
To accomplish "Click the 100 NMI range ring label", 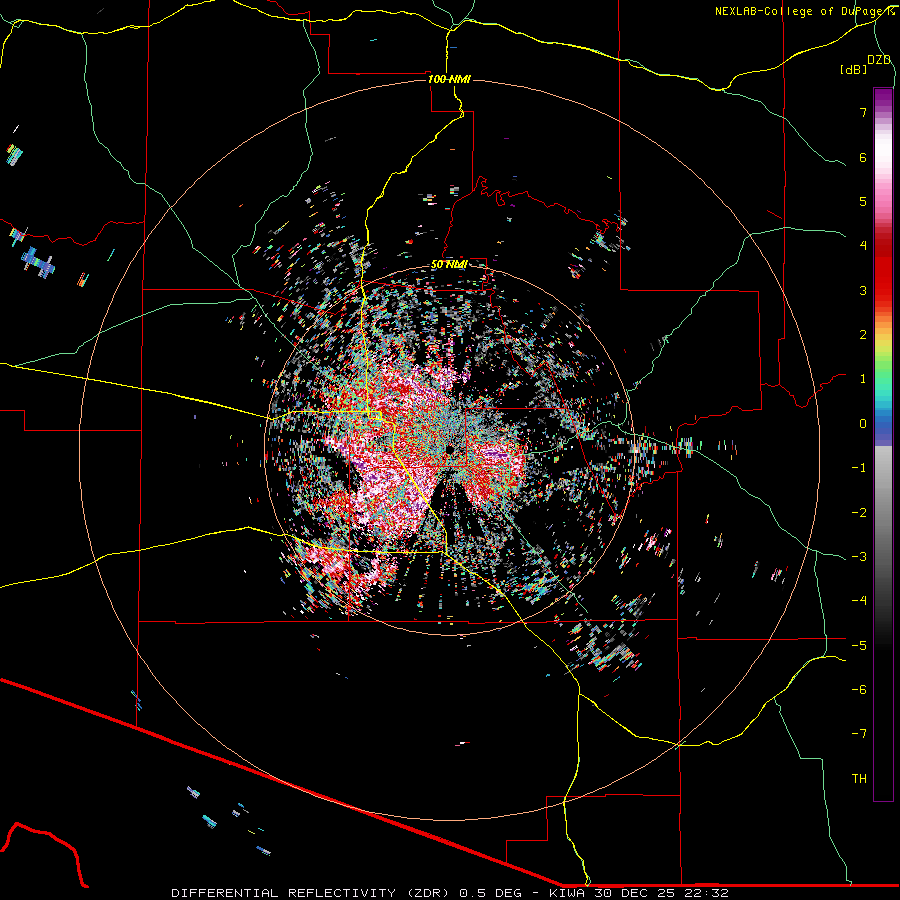I will [x=449, y=79].
